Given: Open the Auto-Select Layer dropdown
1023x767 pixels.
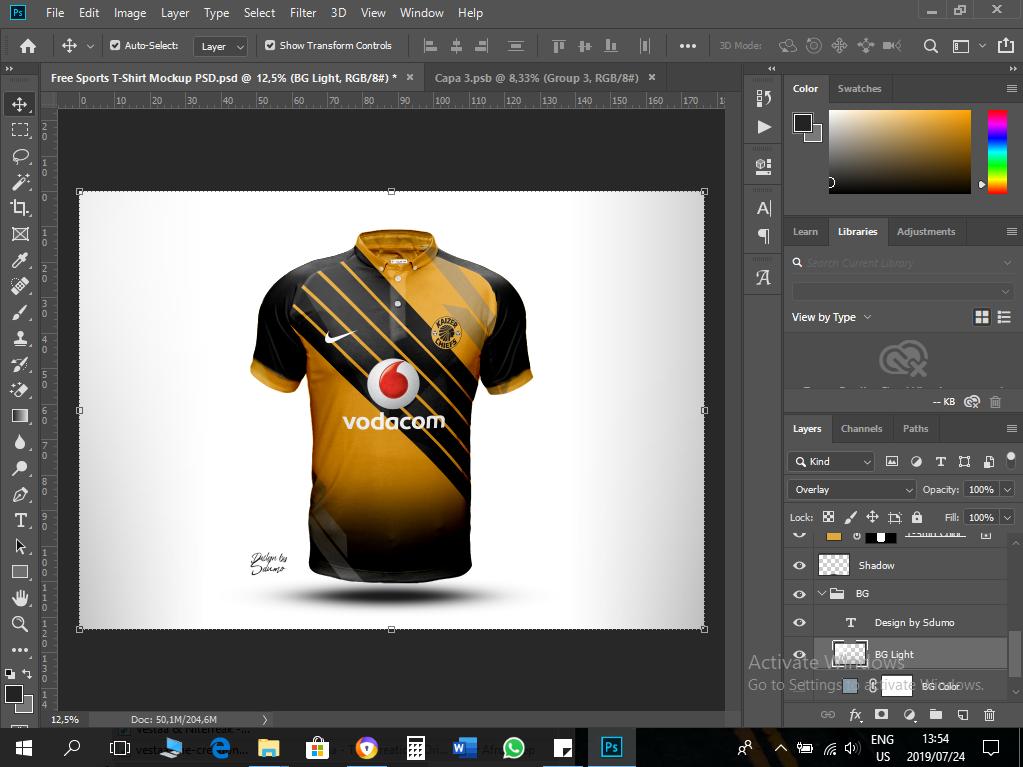Looking at the screenshot, I should pyautogui.click(x=221, y=46).
